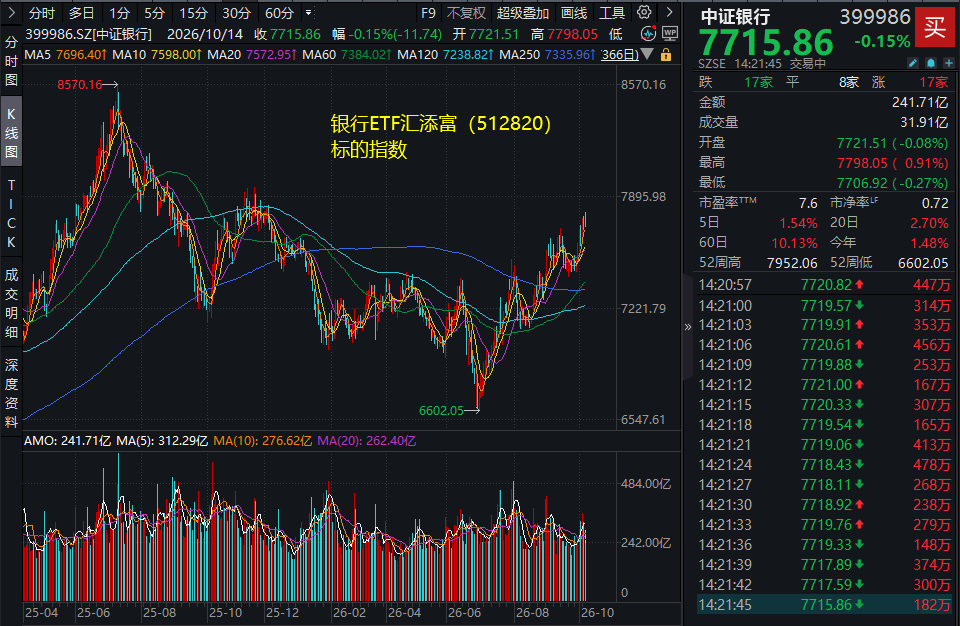Click the pencil edit note icon
The image size is (960, 626).
913,63
